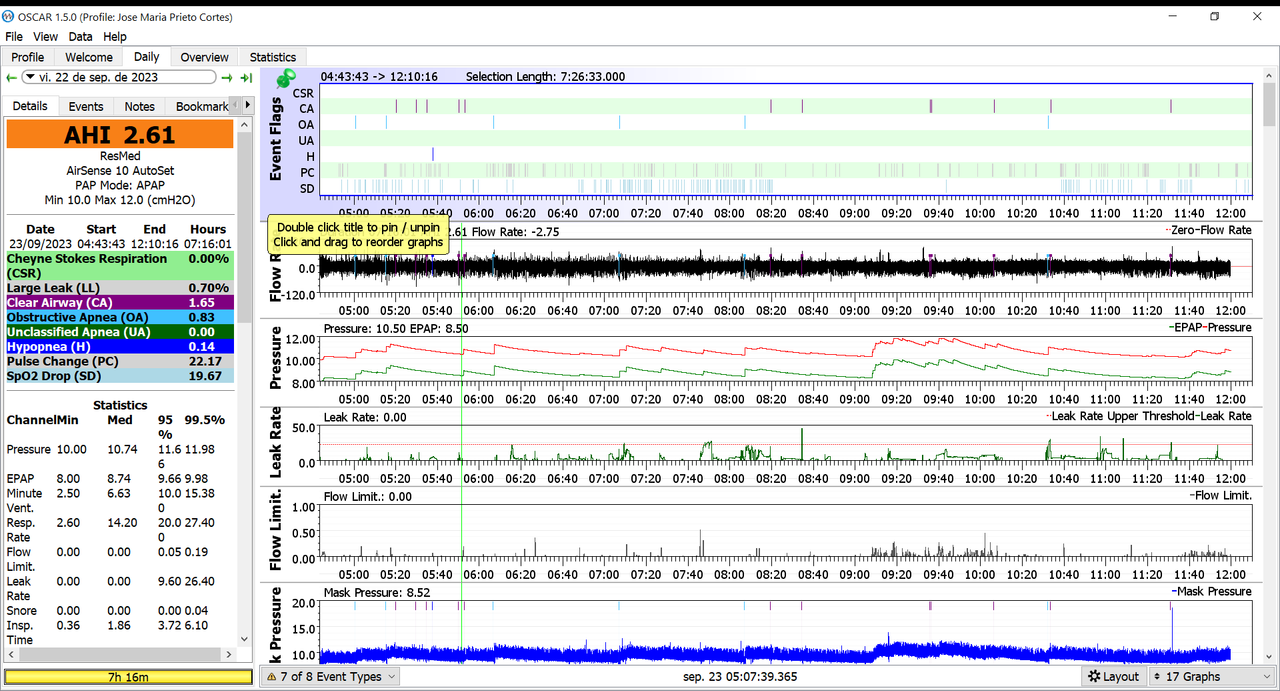This screenshot has height=691, width=1280.
Task: Click the session hours '07:16:01' value
Action: [x=208, y=243]
